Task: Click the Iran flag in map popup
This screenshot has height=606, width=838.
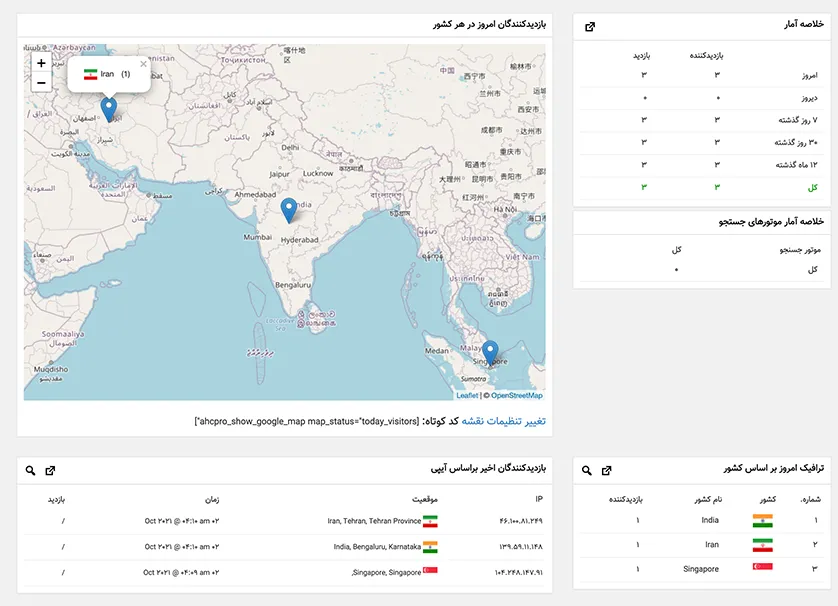Action: coord(90,74)
